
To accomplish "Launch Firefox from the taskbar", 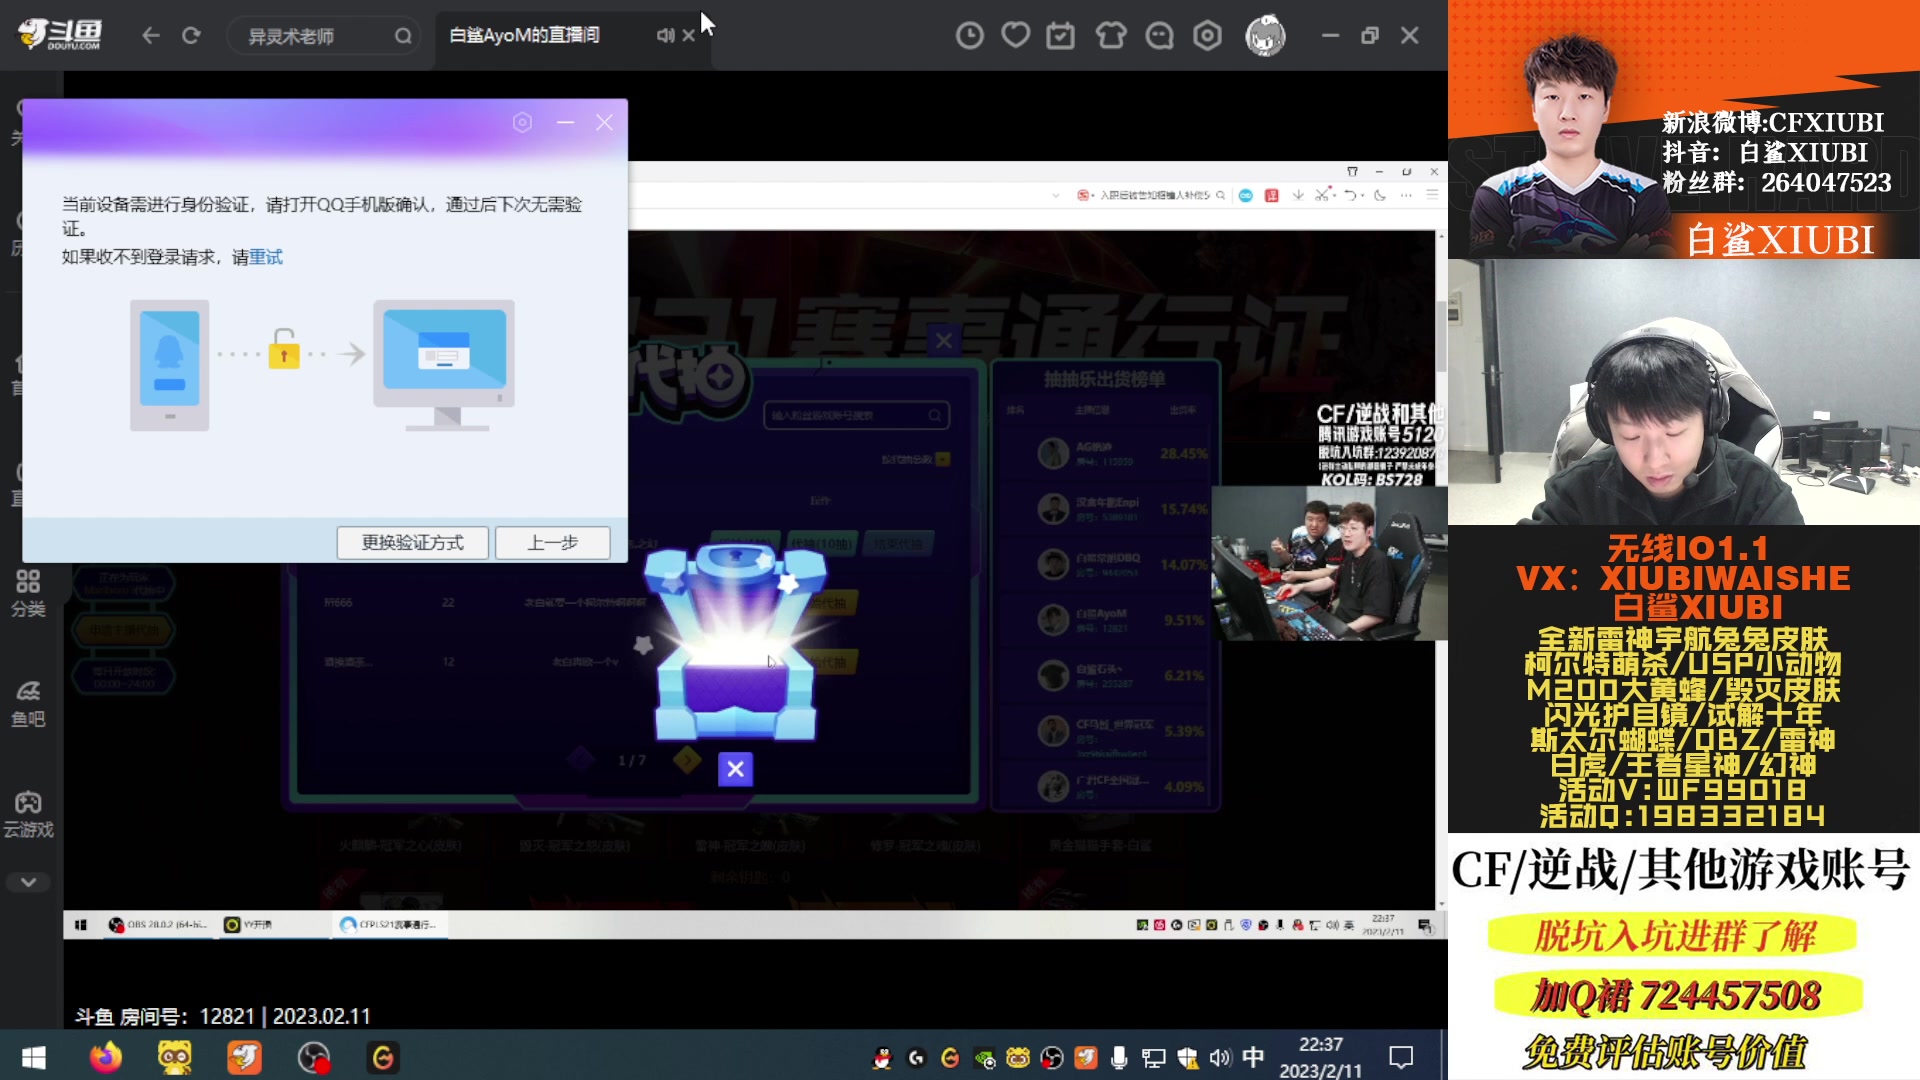I will [x=105, y=1057].
